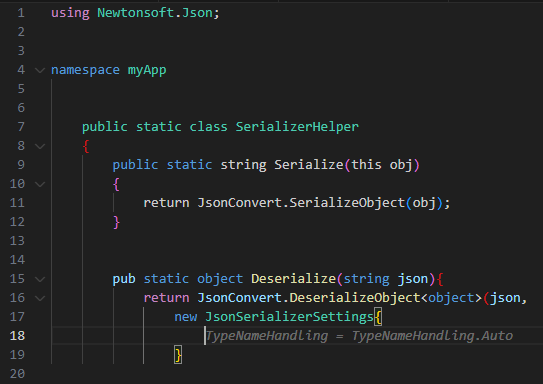Click the 'myApp' namespace name
This screenshot has height=384, width=543.
(147, 70)
